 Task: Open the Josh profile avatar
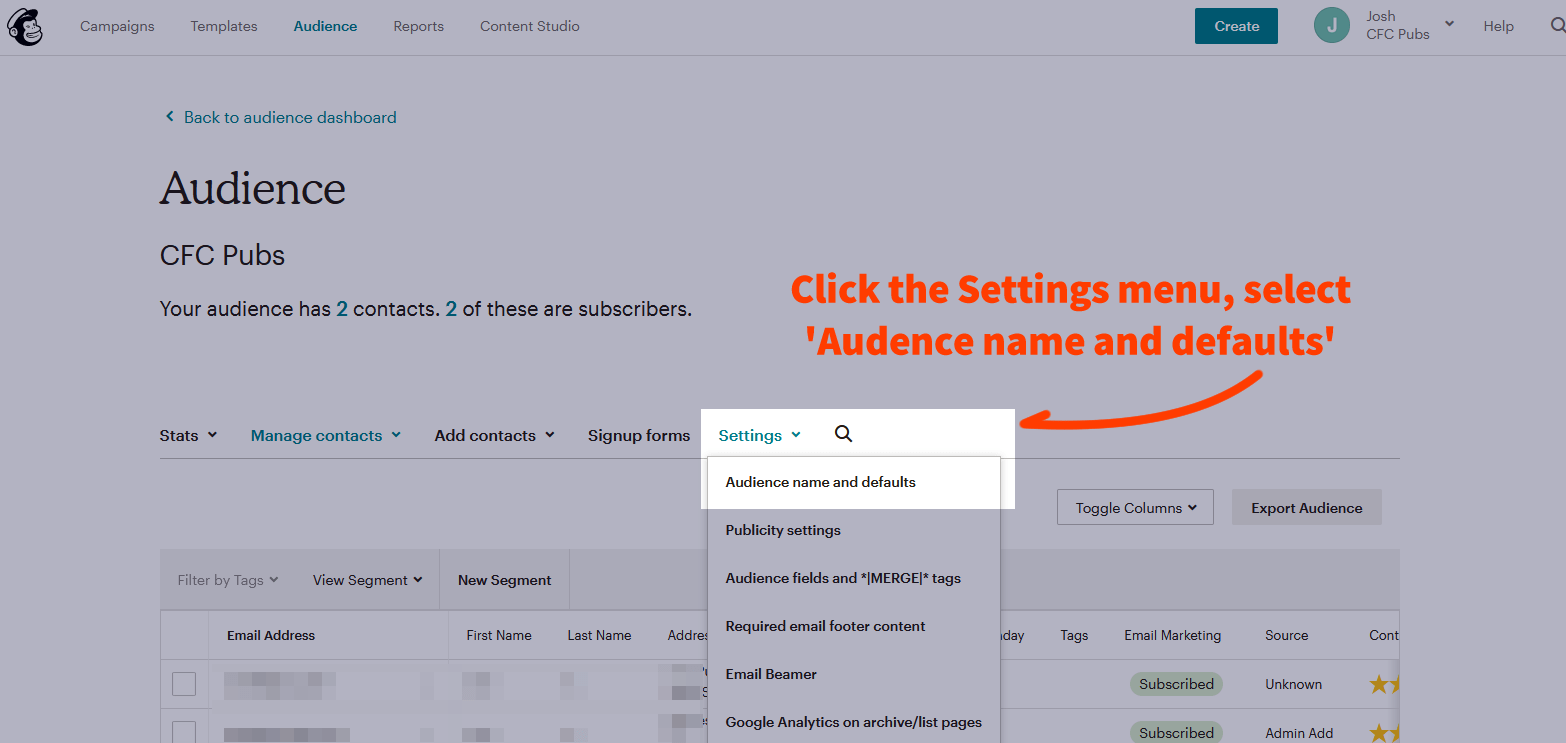pyautogui.click(x=1331, y=25)
